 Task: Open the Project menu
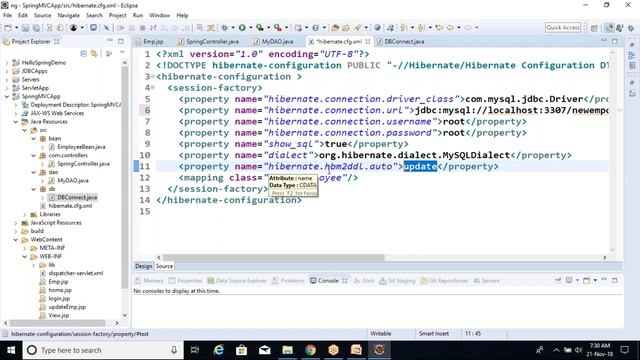pyautogui.click(x=118, y=15)
